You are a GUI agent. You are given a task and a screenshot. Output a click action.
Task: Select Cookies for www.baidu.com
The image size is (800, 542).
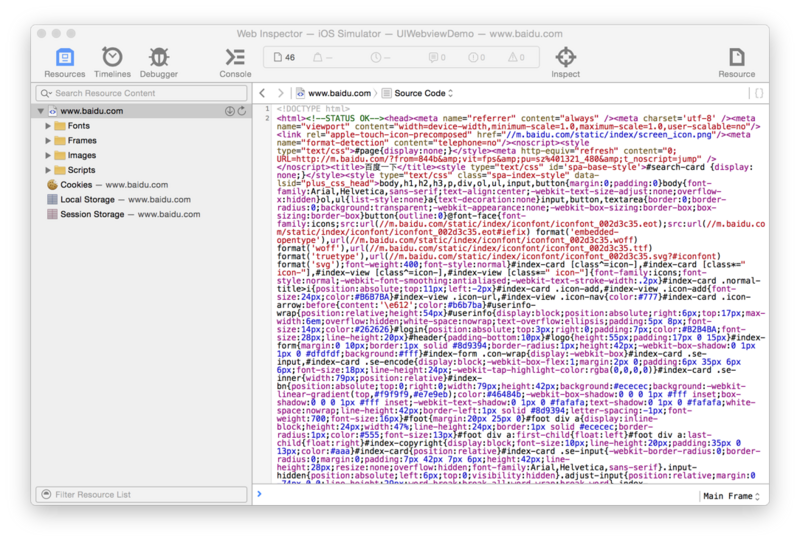142,185
